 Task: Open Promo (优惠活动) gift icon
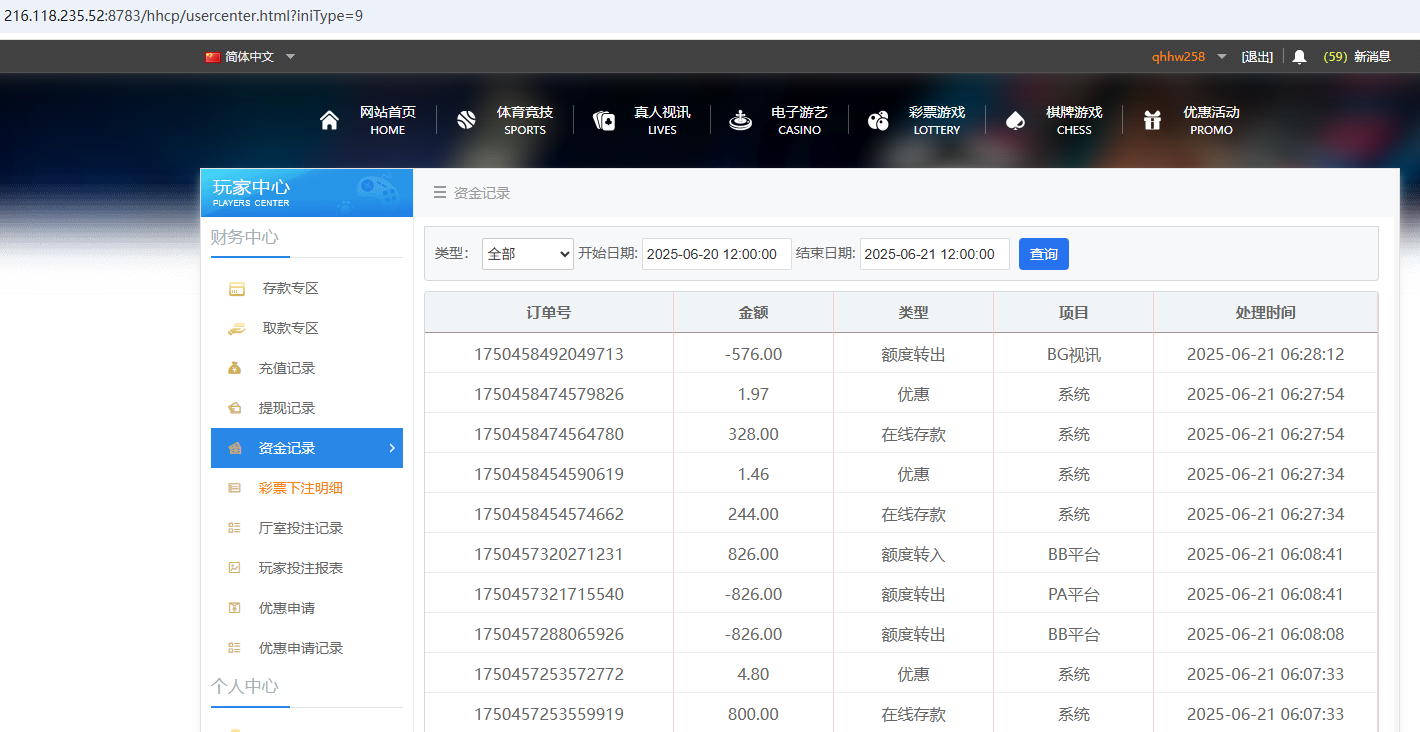click(1152, 118)
